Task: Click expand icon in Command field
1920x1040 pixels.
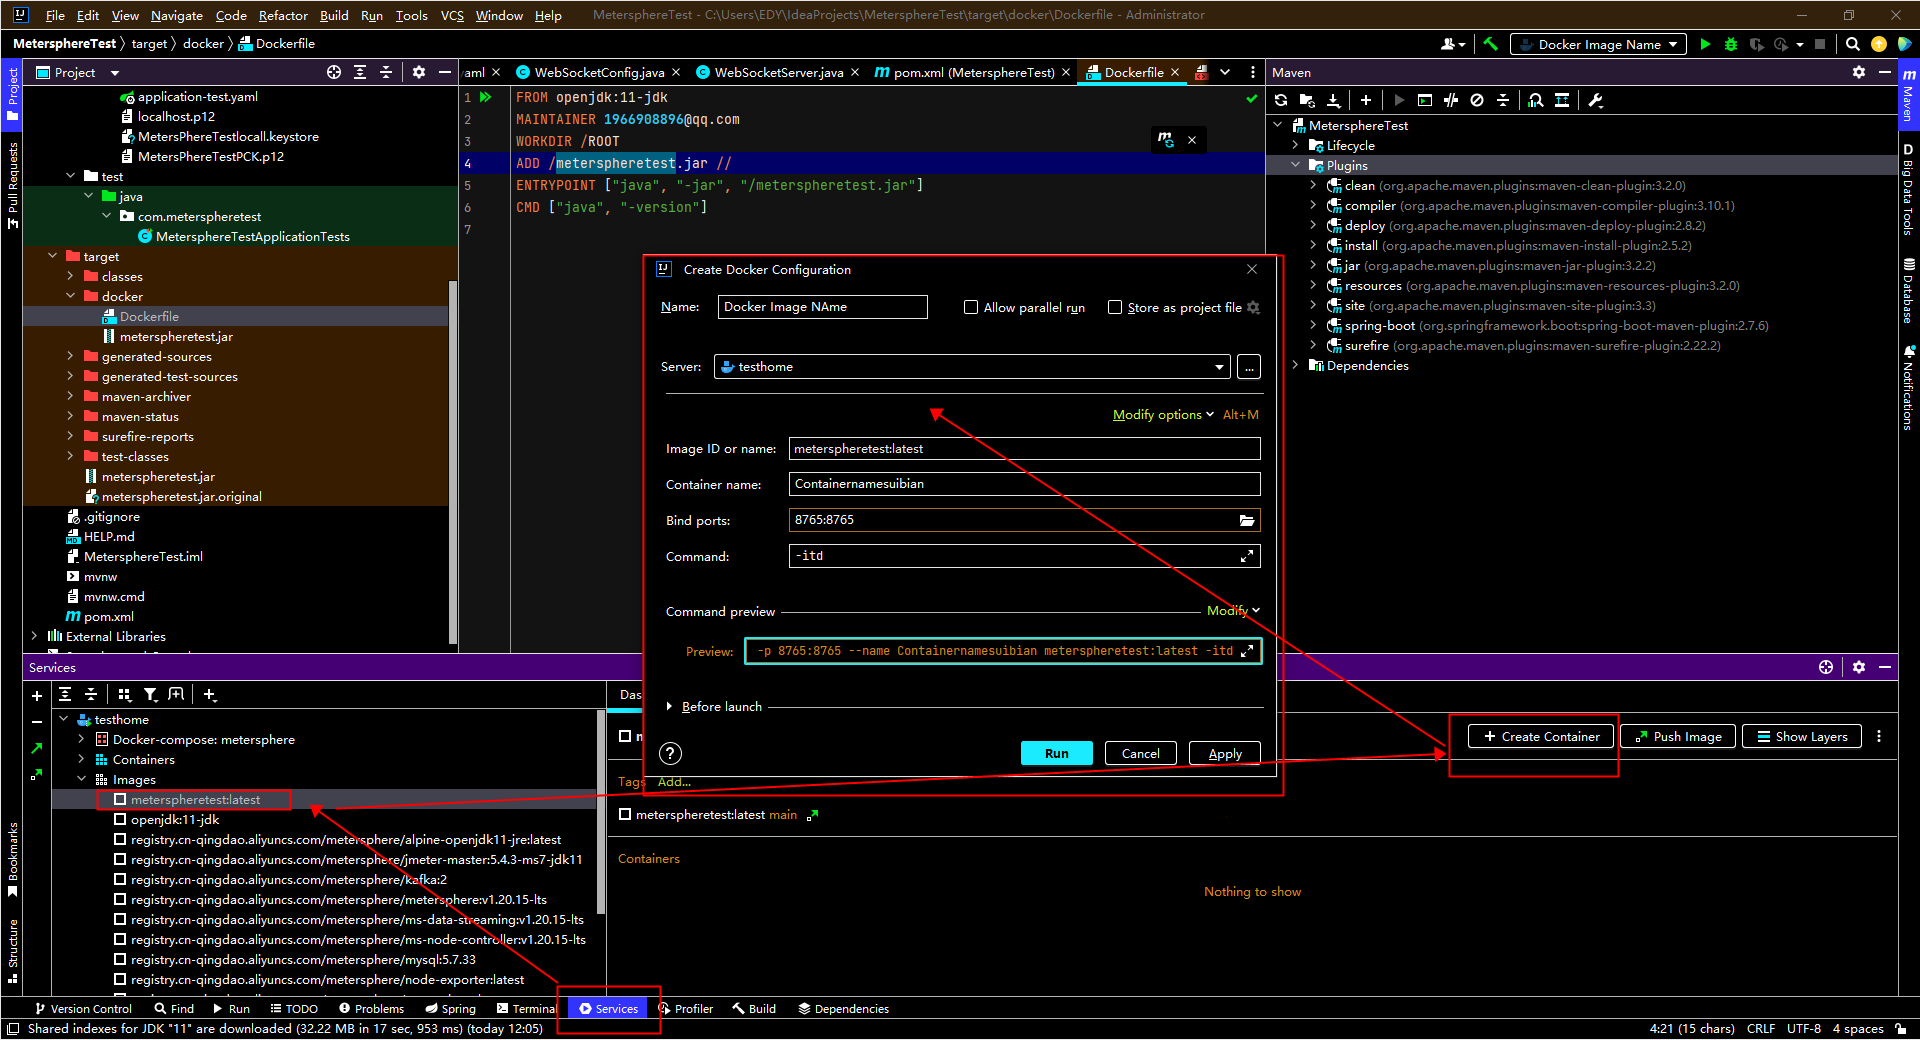Action: pos(1247,556)
